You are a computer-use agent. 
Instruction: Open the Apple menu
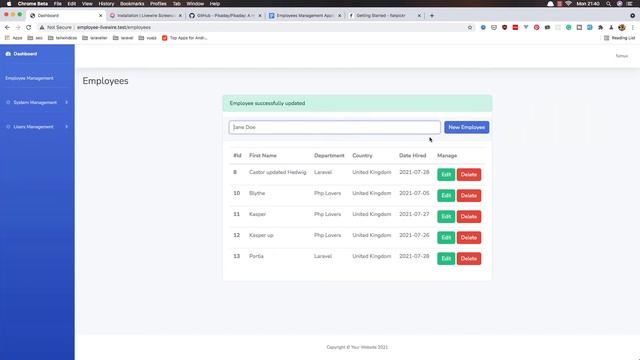9,4
